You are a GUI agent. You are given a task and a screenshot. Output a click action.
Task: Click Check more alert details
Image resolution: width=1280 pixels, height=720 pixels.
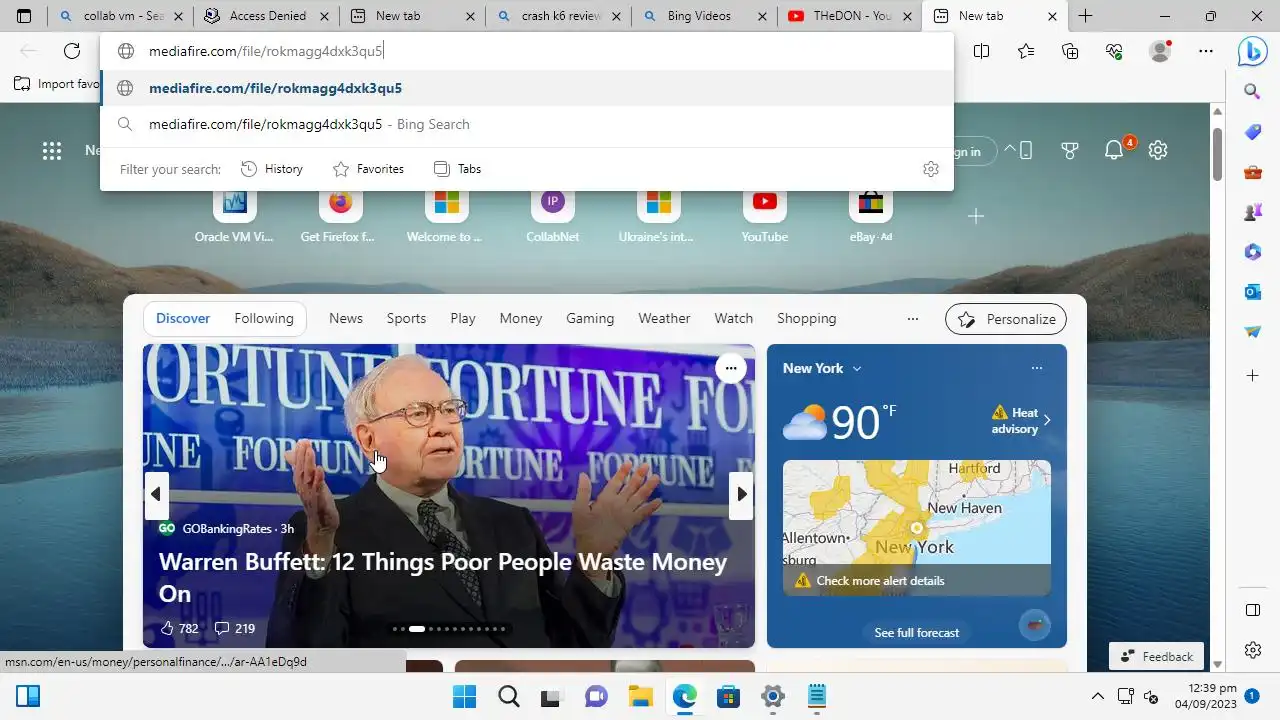pos(880,581)
